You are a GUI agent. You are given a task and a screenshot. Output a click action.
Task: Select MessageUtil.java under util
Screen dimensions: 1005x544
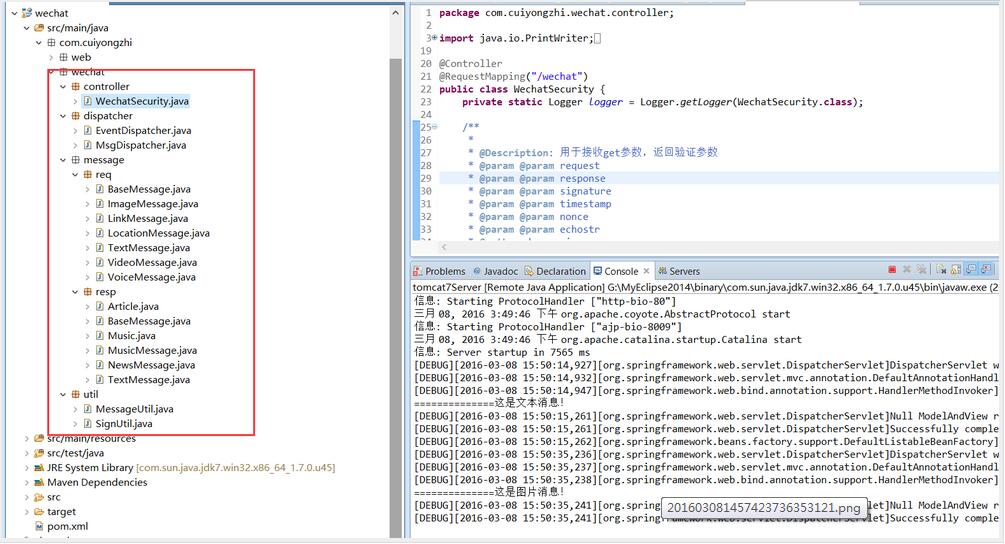134,409
